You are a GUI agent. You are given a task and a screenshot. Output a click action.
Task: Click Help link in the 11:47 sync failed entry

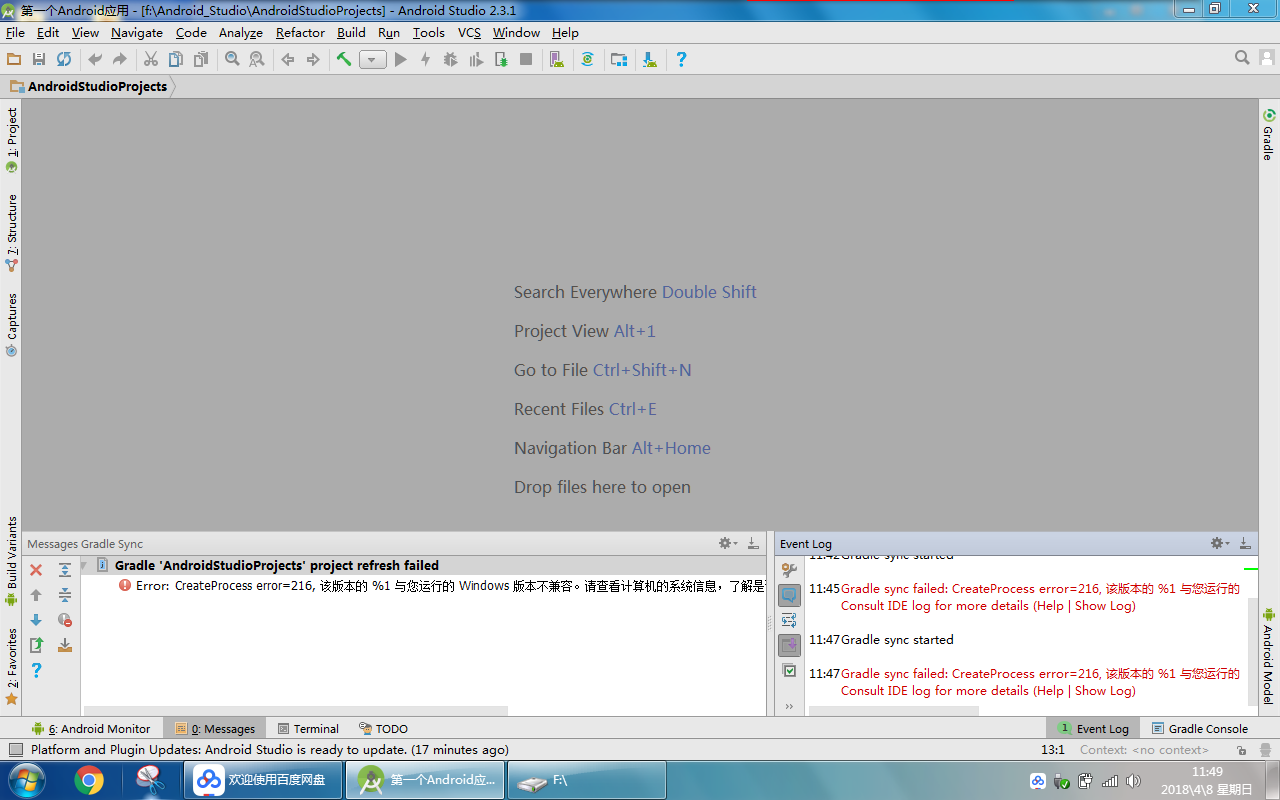click(x=1050, y=691)
